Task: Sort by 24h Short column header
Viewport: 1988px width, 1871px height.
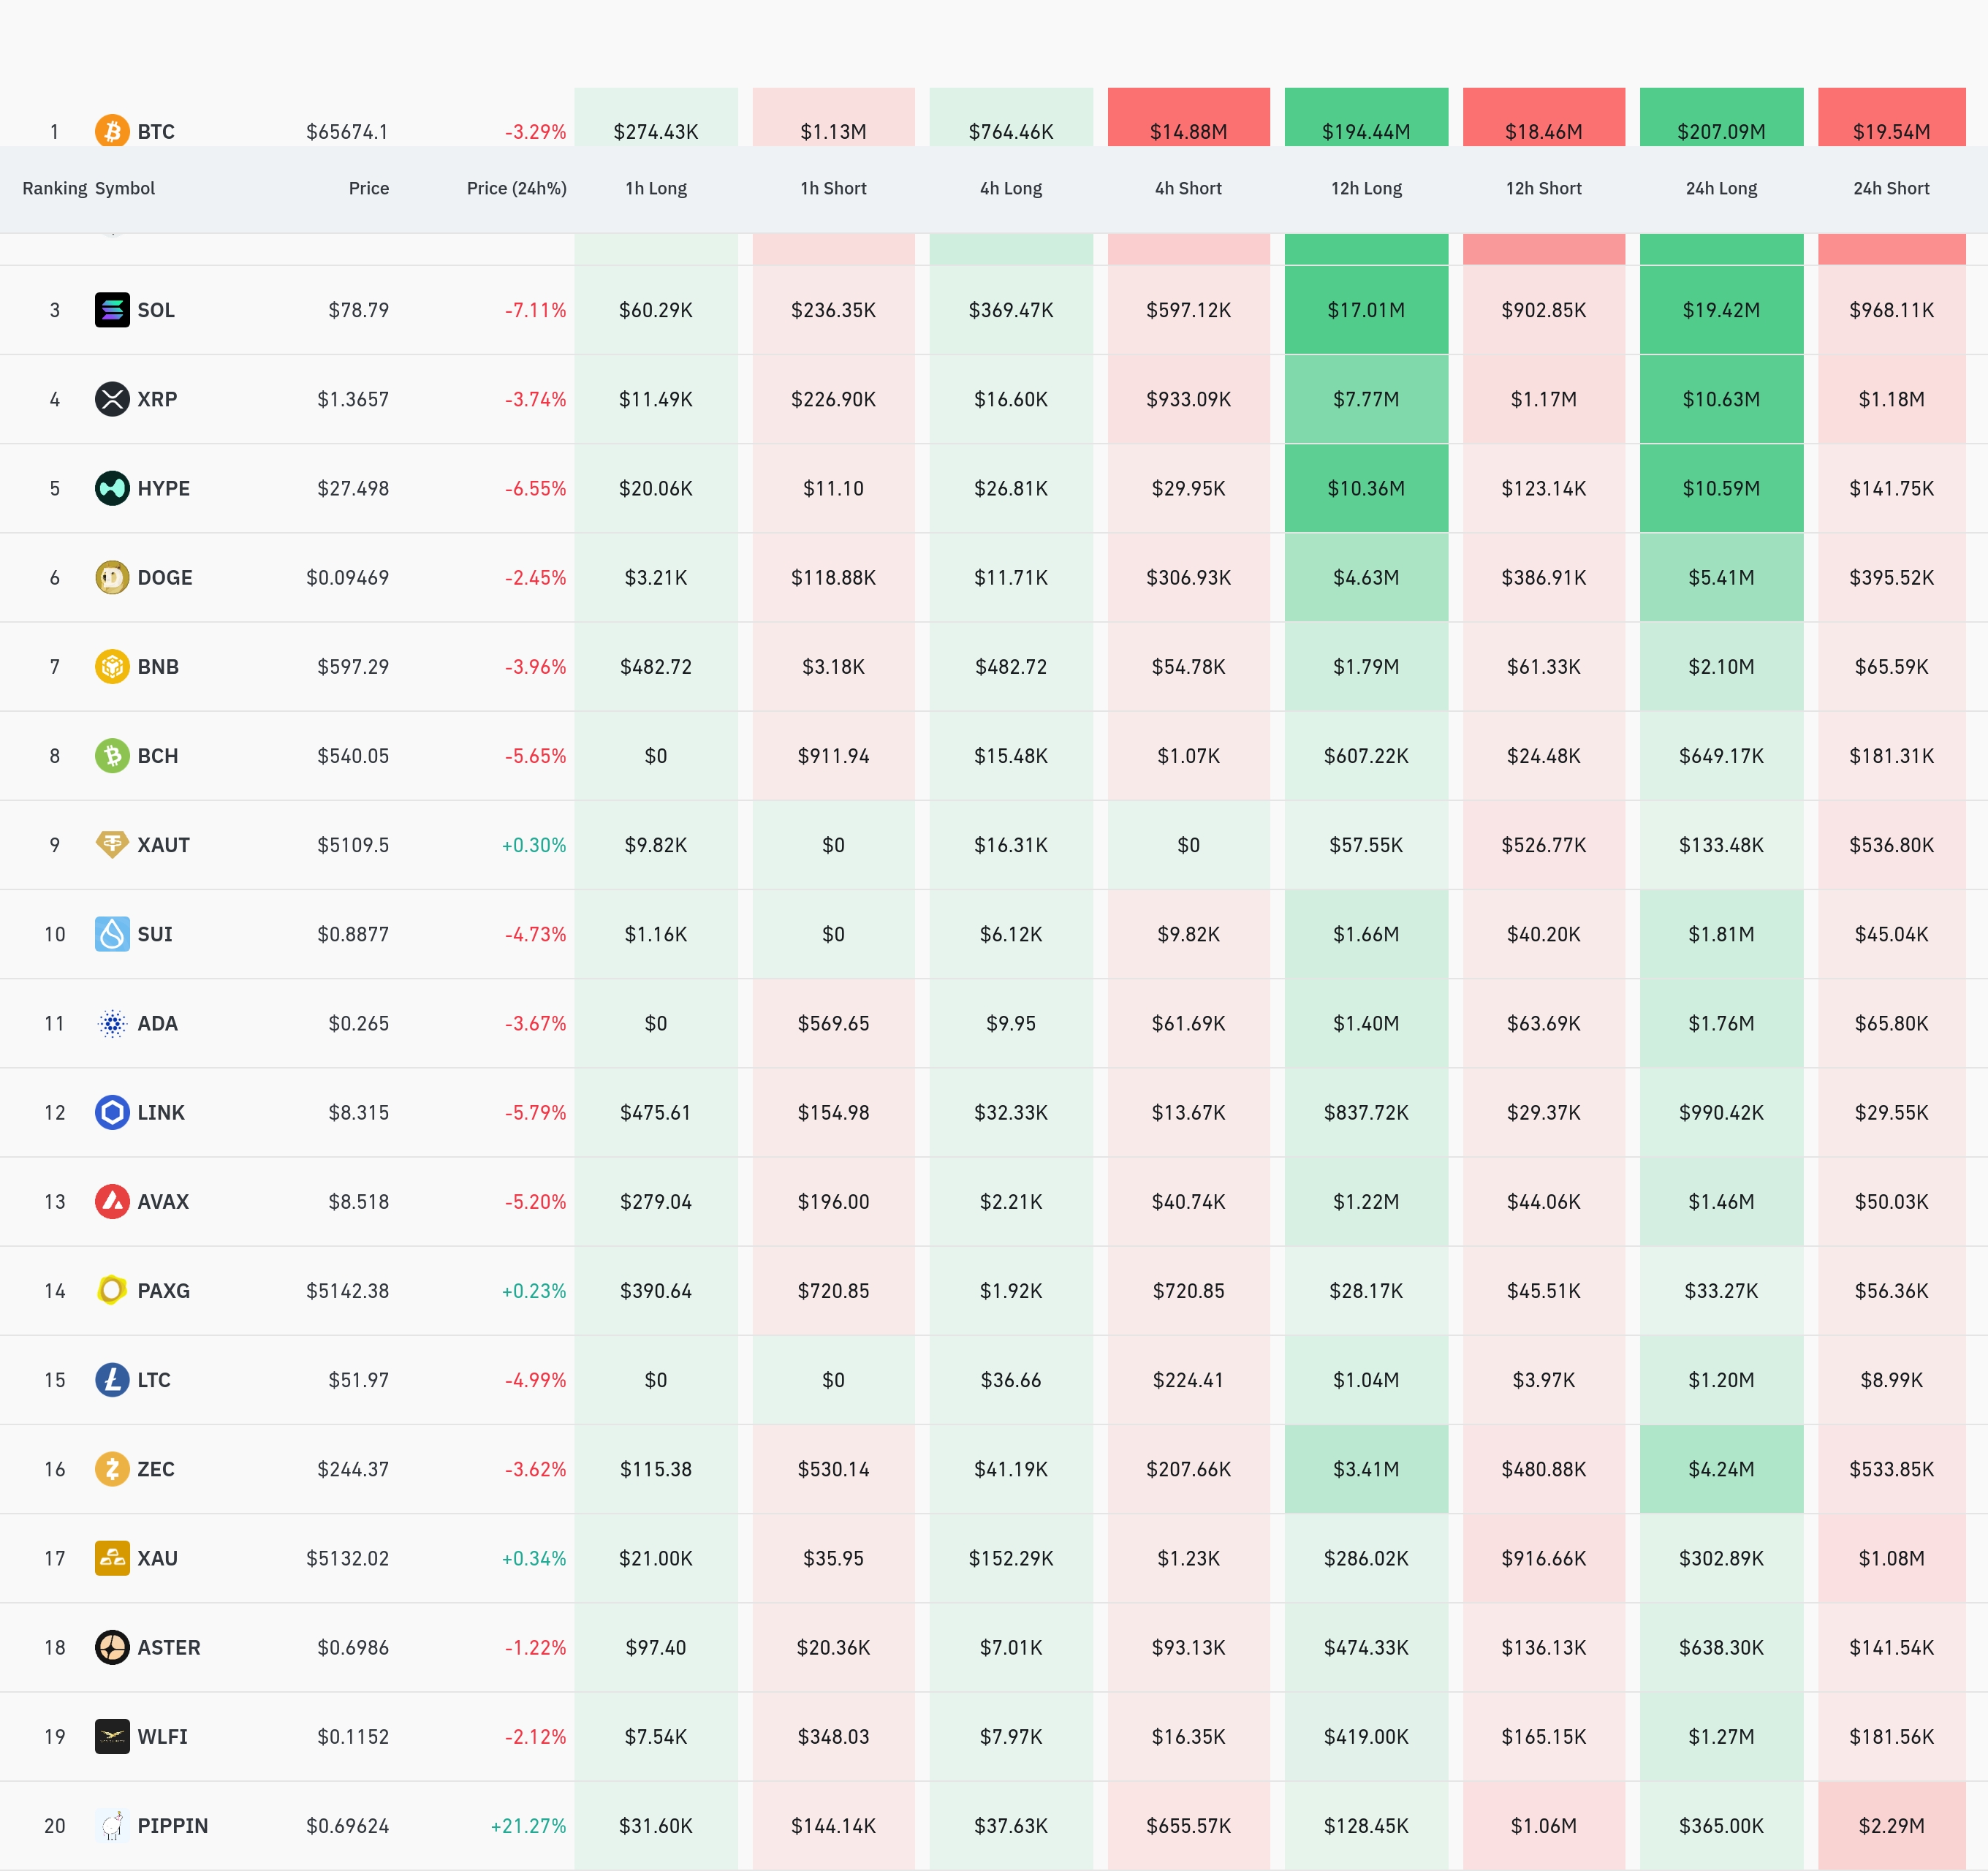Action: point(1891,188)
